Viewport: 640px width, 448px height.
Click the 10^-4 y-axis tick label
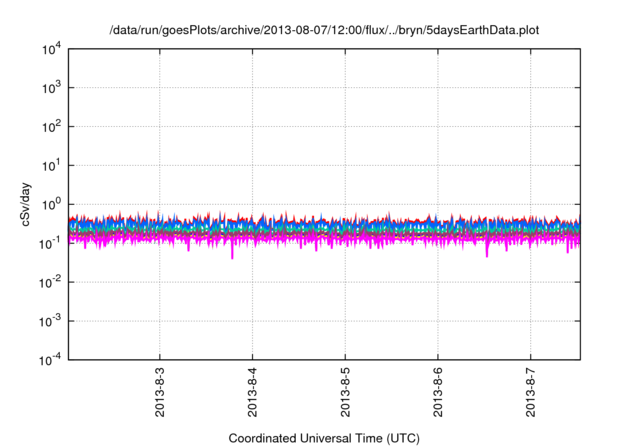point(50,360)
